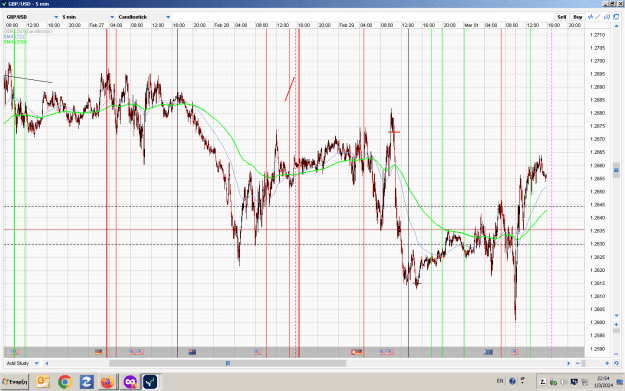Open the Windows Start button
Image resolution: width=625 pixels, height=391 pixels.
coord(15,382)
